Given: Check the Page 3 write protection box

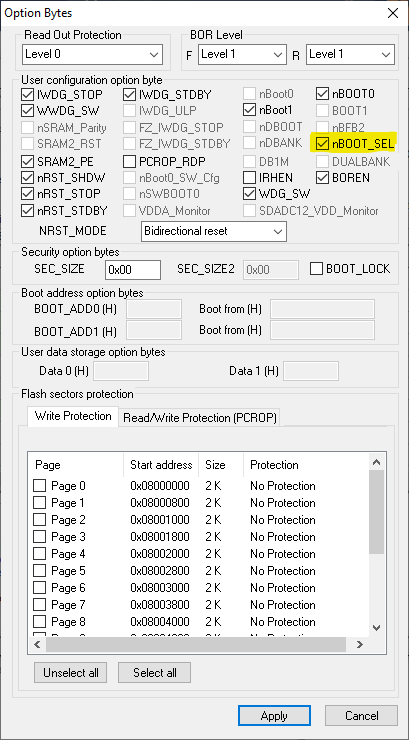Looking at the screenshot, I should 40,537.
